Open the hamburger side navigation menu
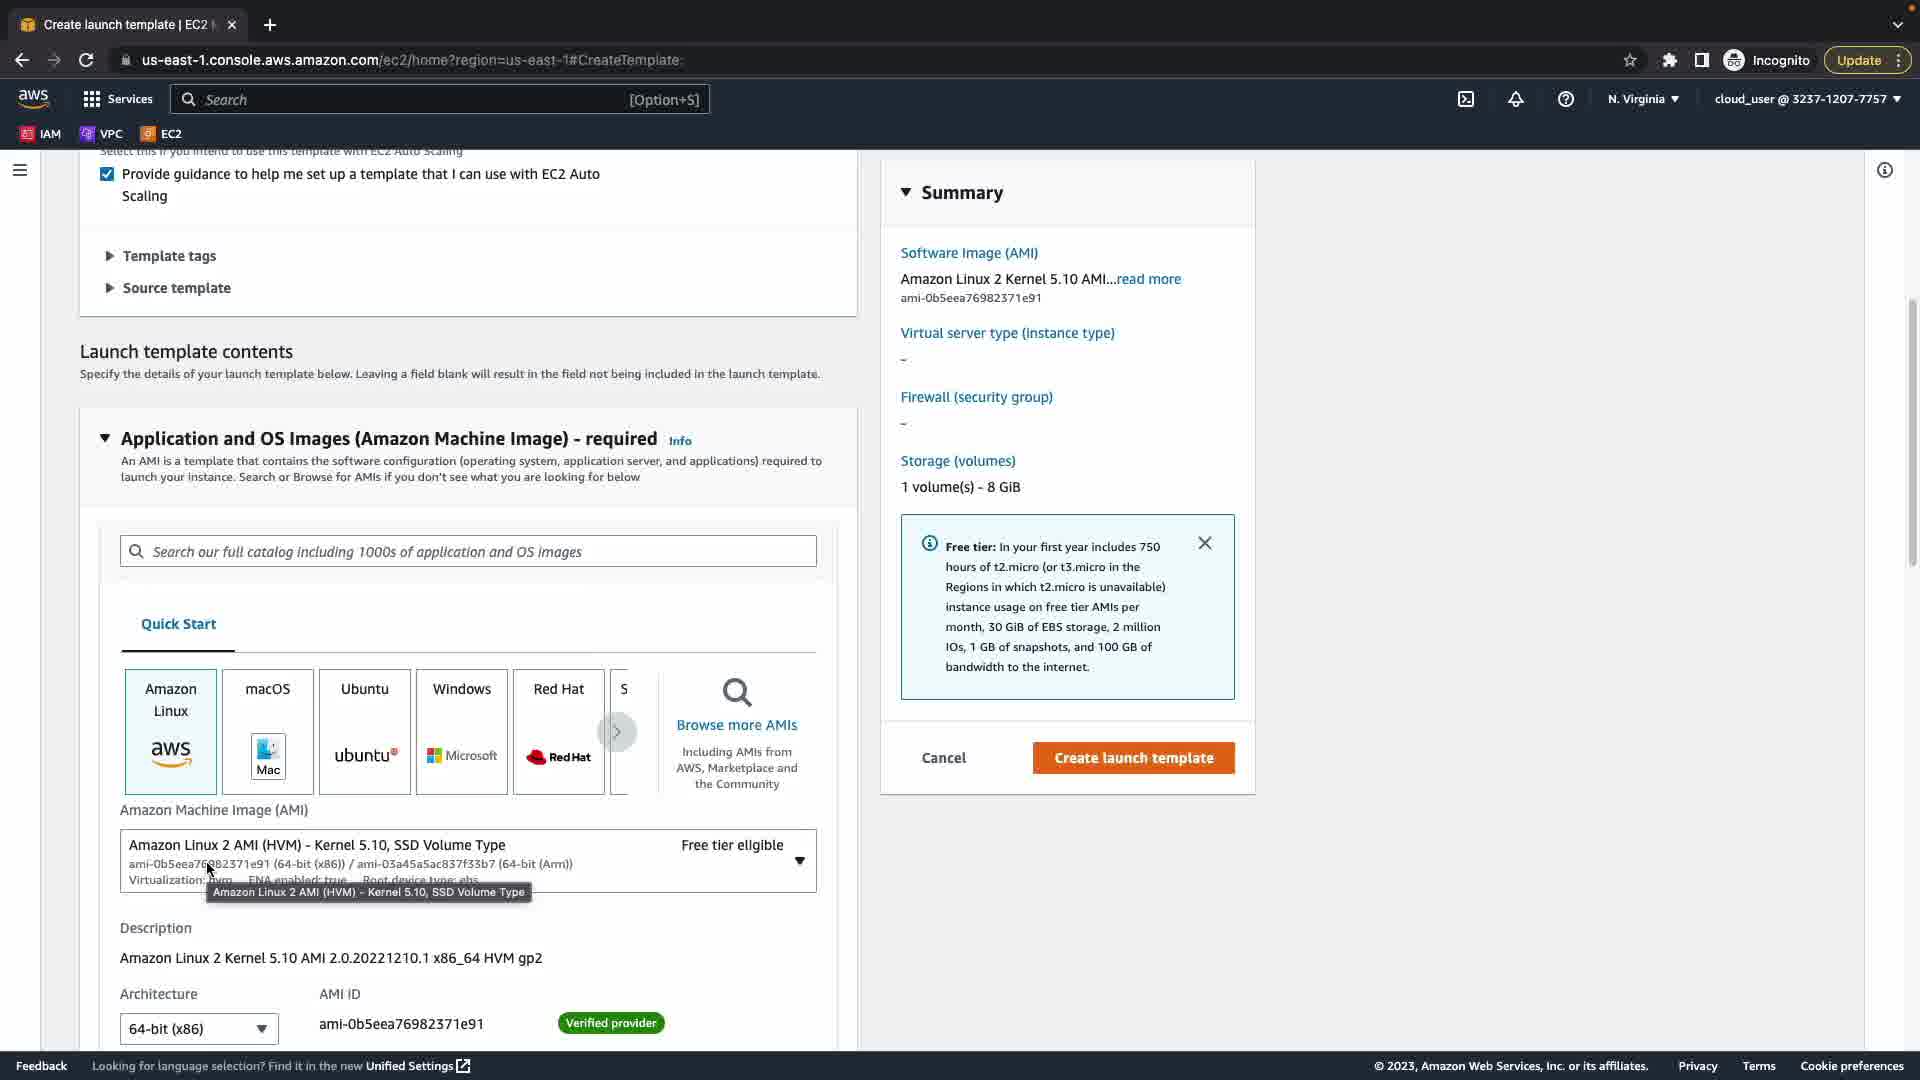The height and width of the screenshot is (1080, 1920). pos(19,170)
